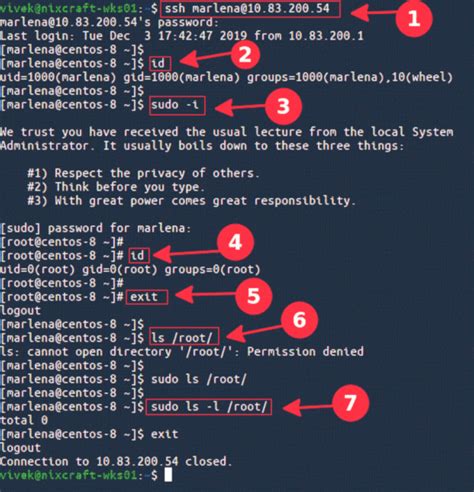Click the boxed 'id' command after marlena prompt
Viewport: 474px width, 492px height.
point(160,63)
